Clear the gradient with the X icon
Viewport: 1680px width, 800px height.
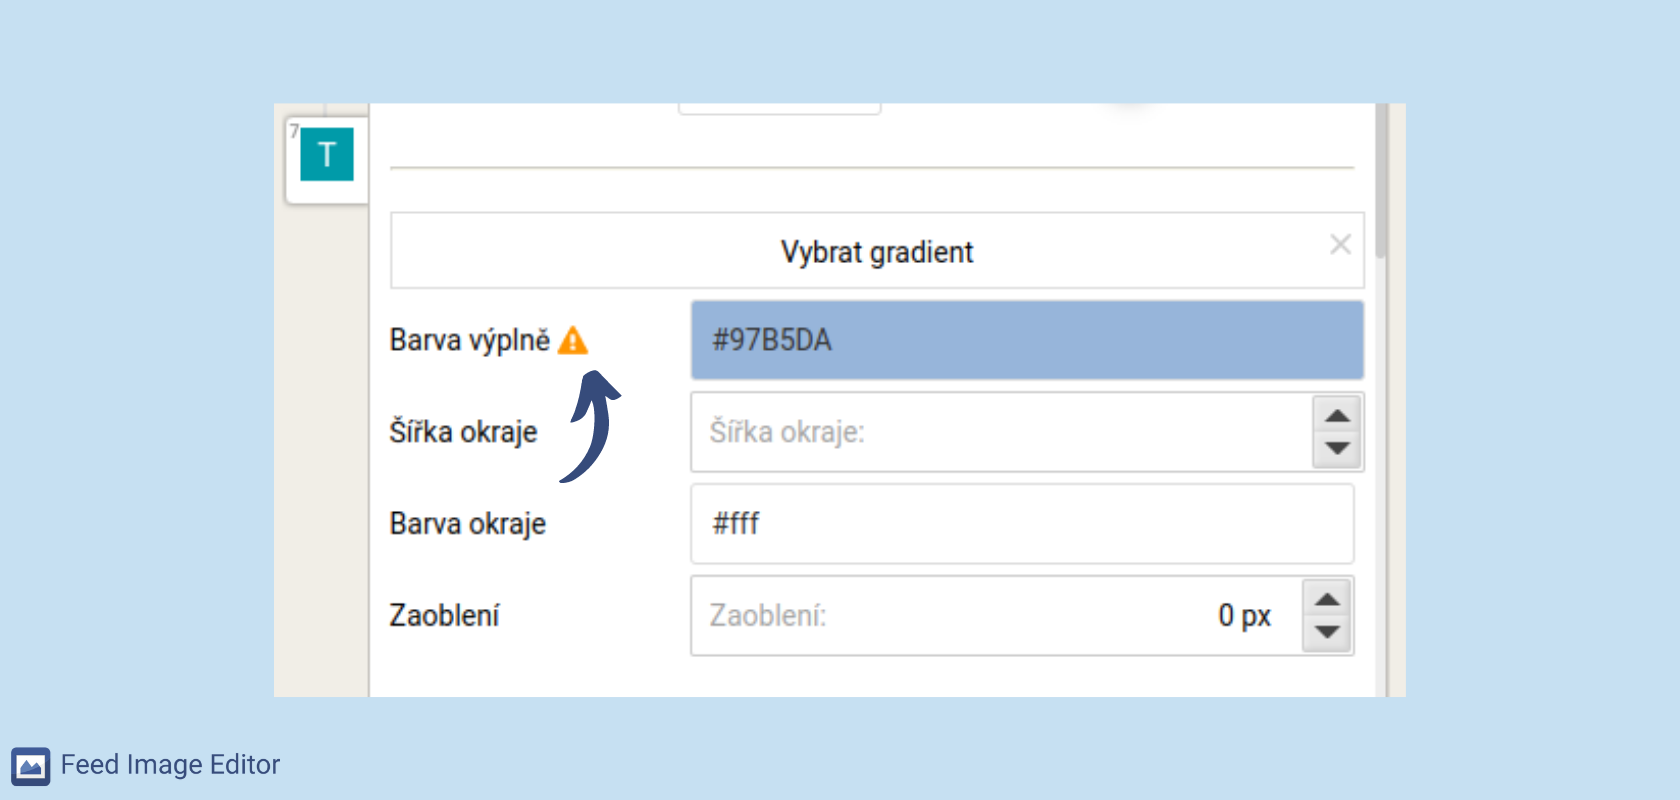coord(1340,244)
